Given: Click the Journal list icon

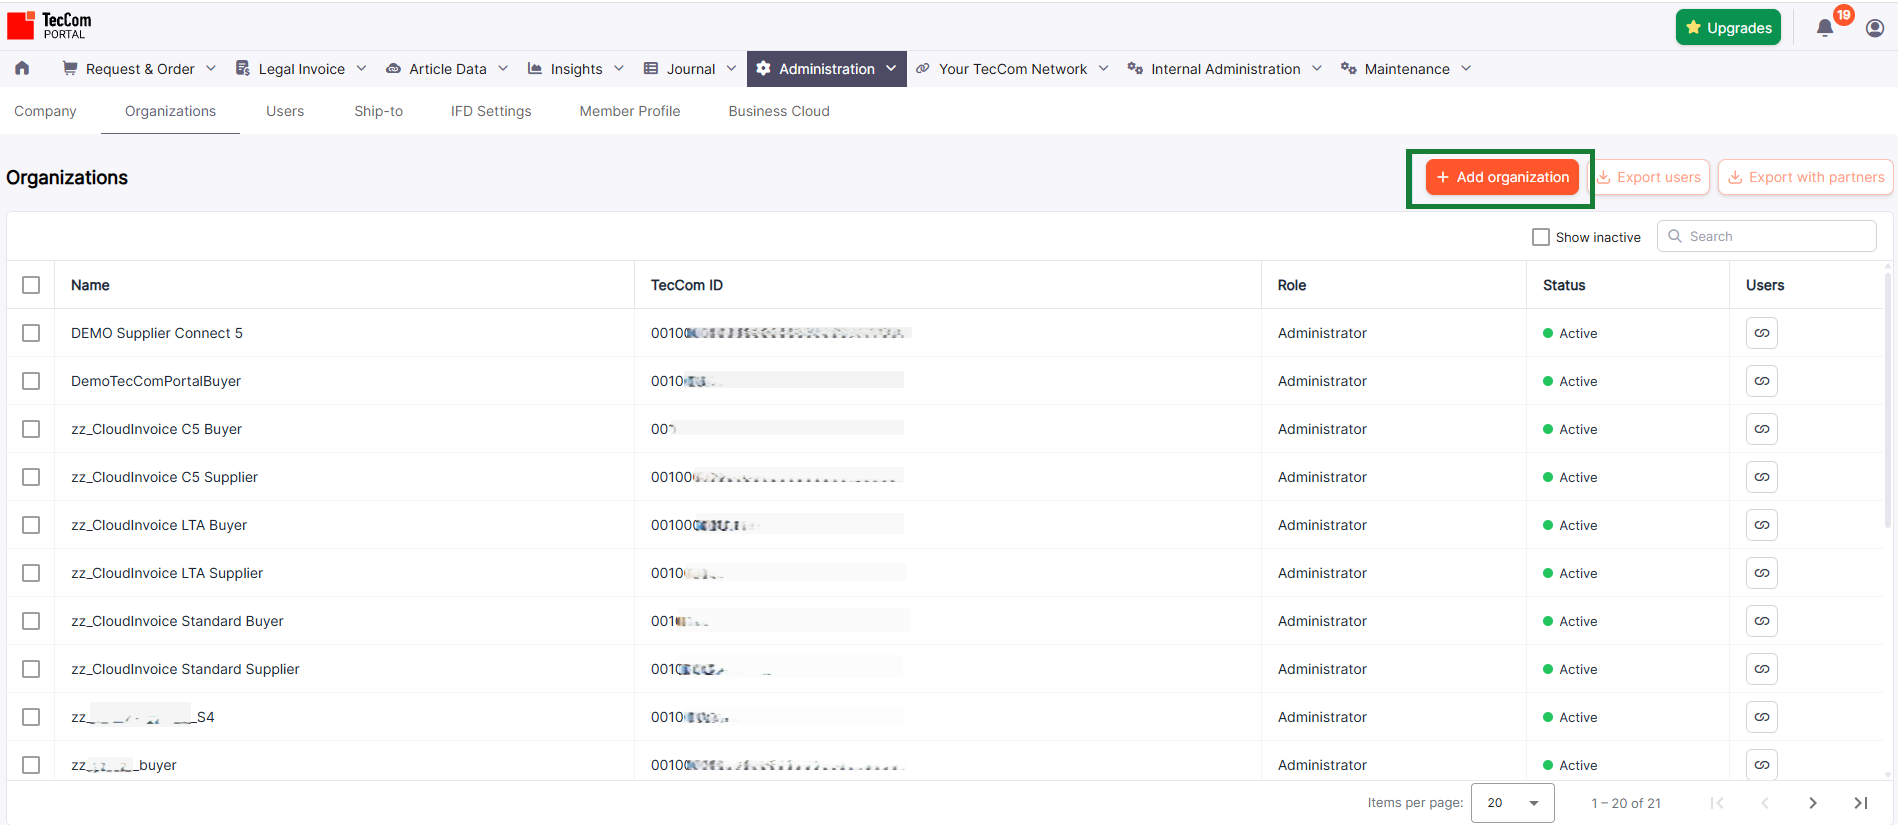Looking at the screenshot, I should 651,68.
